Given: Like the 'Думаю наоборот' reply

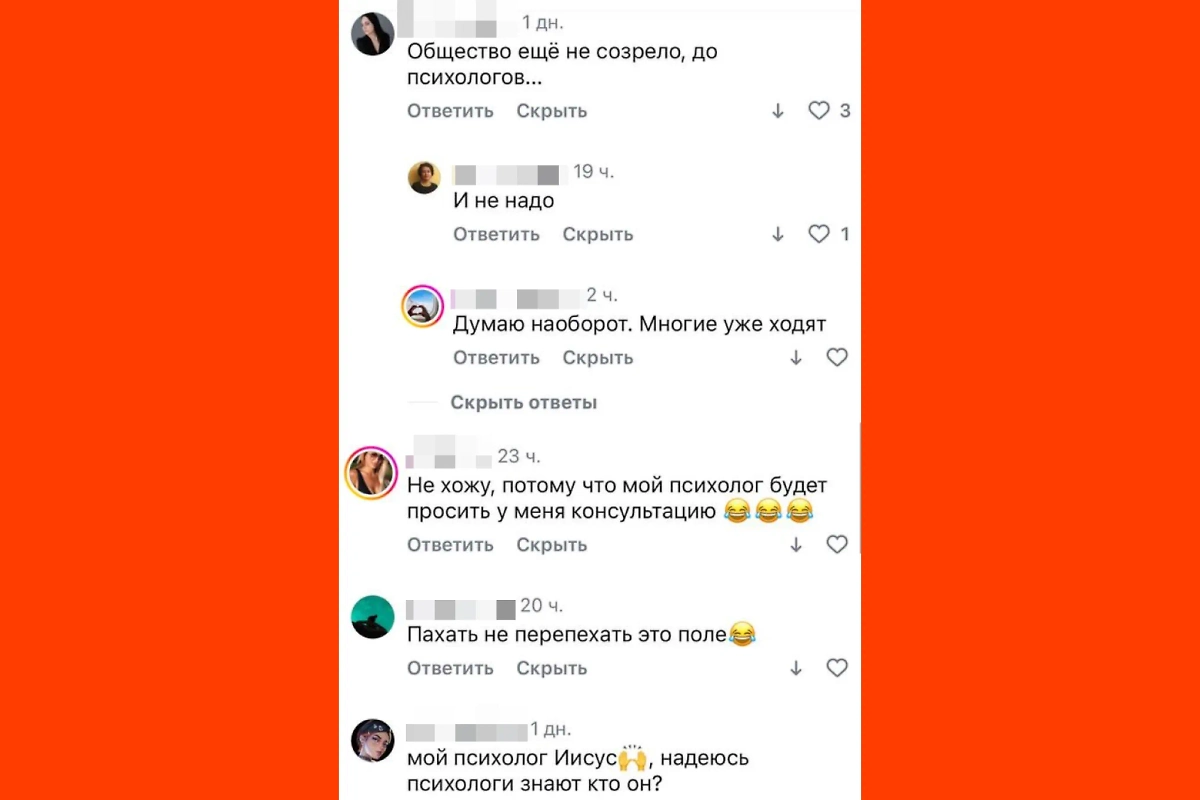Looking at the screenshot, I should click(837, 357).
